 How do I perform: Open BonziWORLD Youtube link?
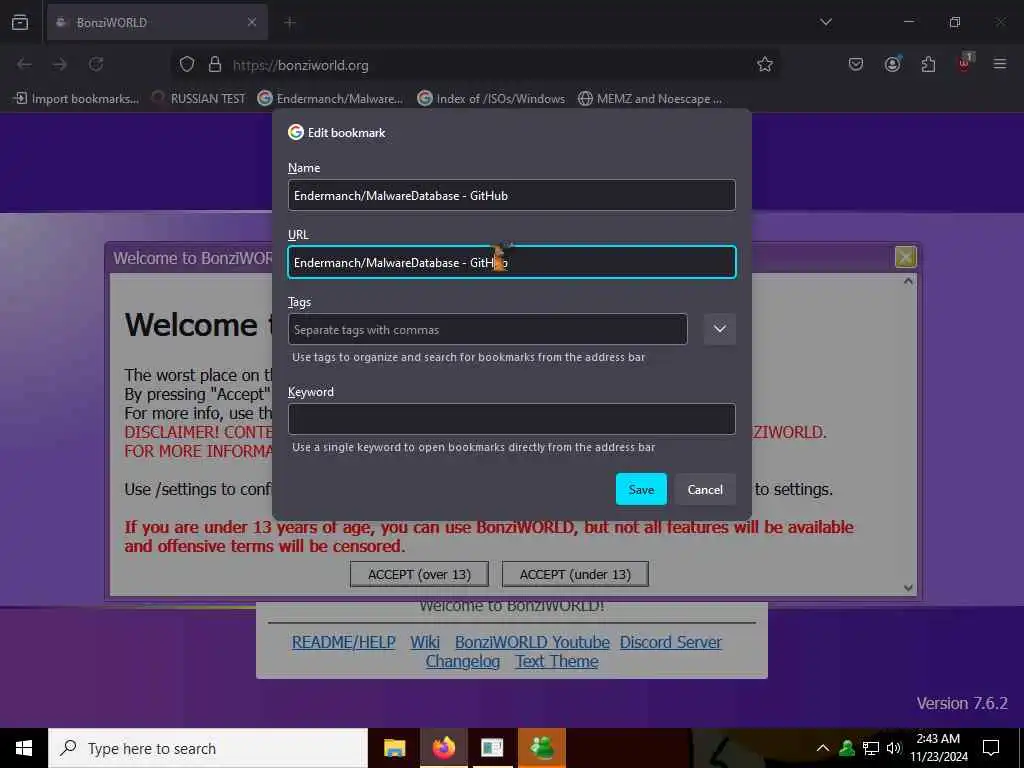coord(532,642)
